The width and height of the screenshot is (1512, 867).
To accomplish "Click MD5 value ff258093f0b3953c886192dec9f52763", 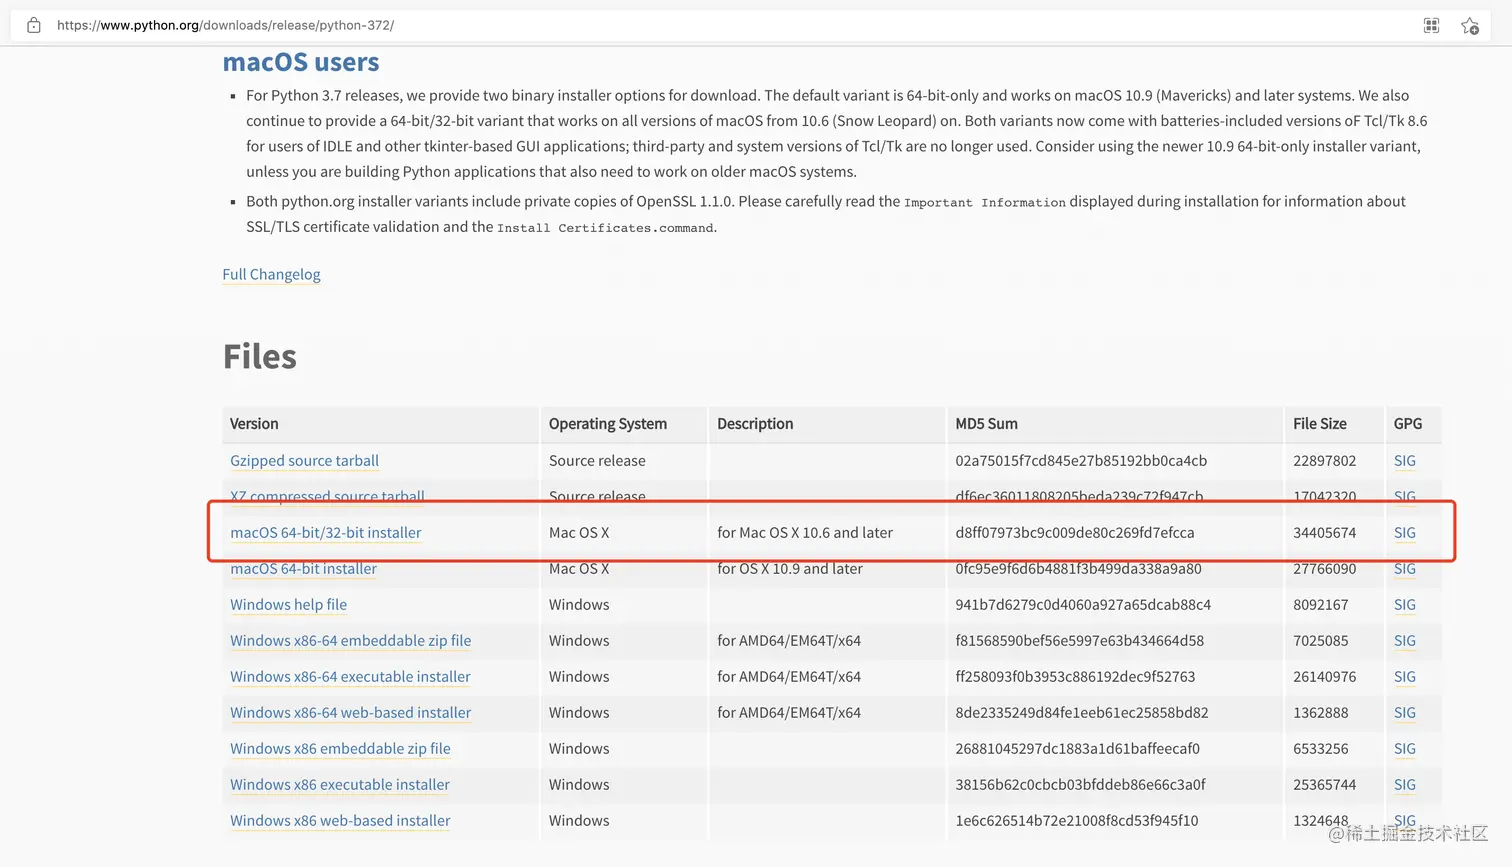I will (x=1075, y=677).
